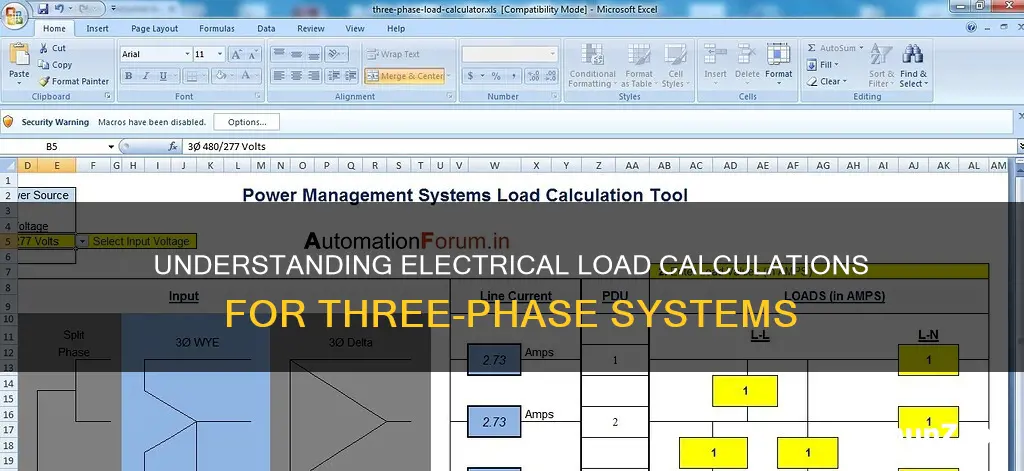Toggle Wrap Text
This screenshot has width=1024, height=471.
click(x=393, y=54)
